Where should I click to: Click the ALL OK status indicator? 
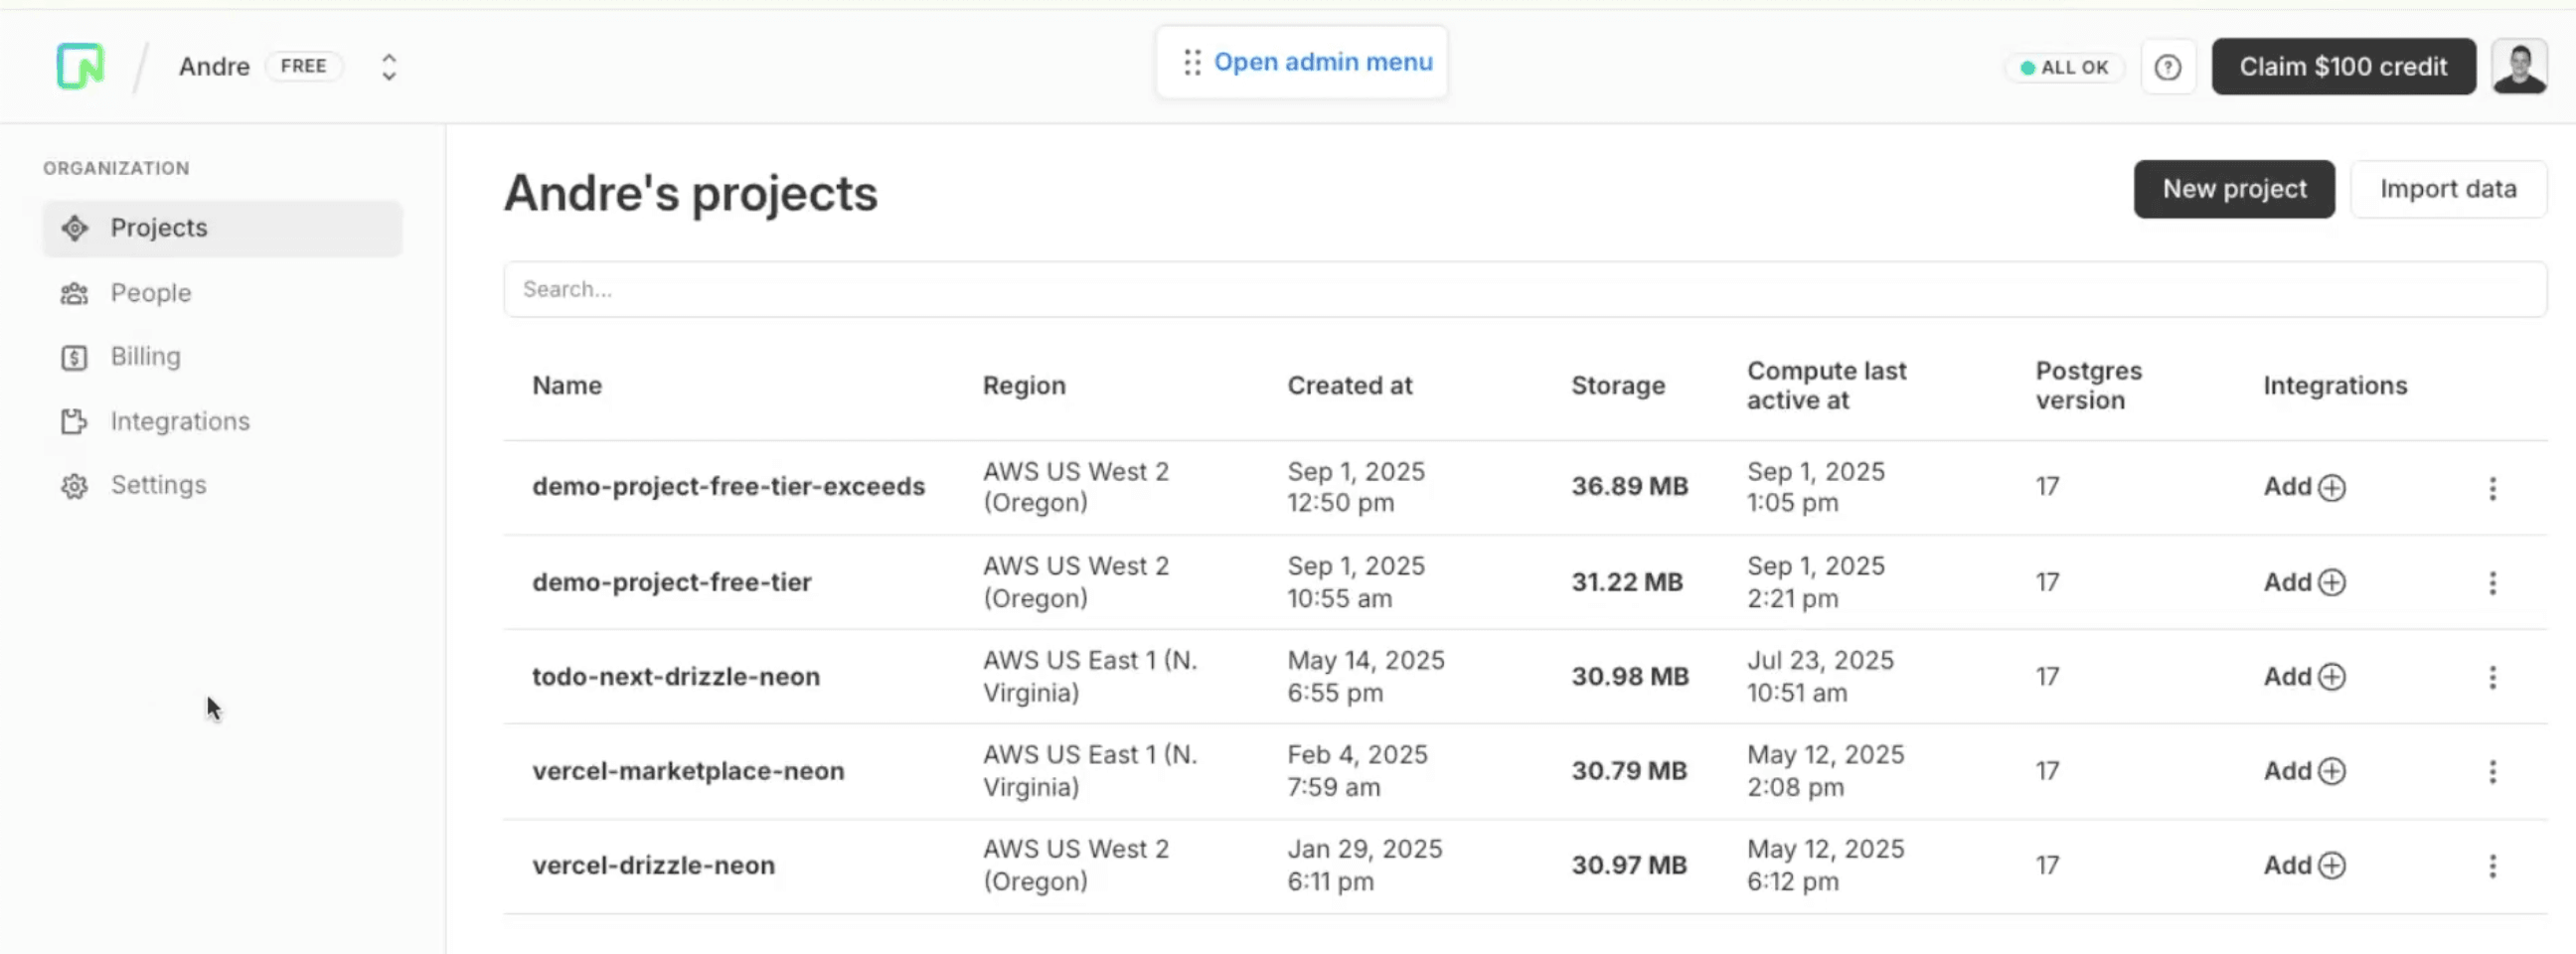[x=2064, y=67]
